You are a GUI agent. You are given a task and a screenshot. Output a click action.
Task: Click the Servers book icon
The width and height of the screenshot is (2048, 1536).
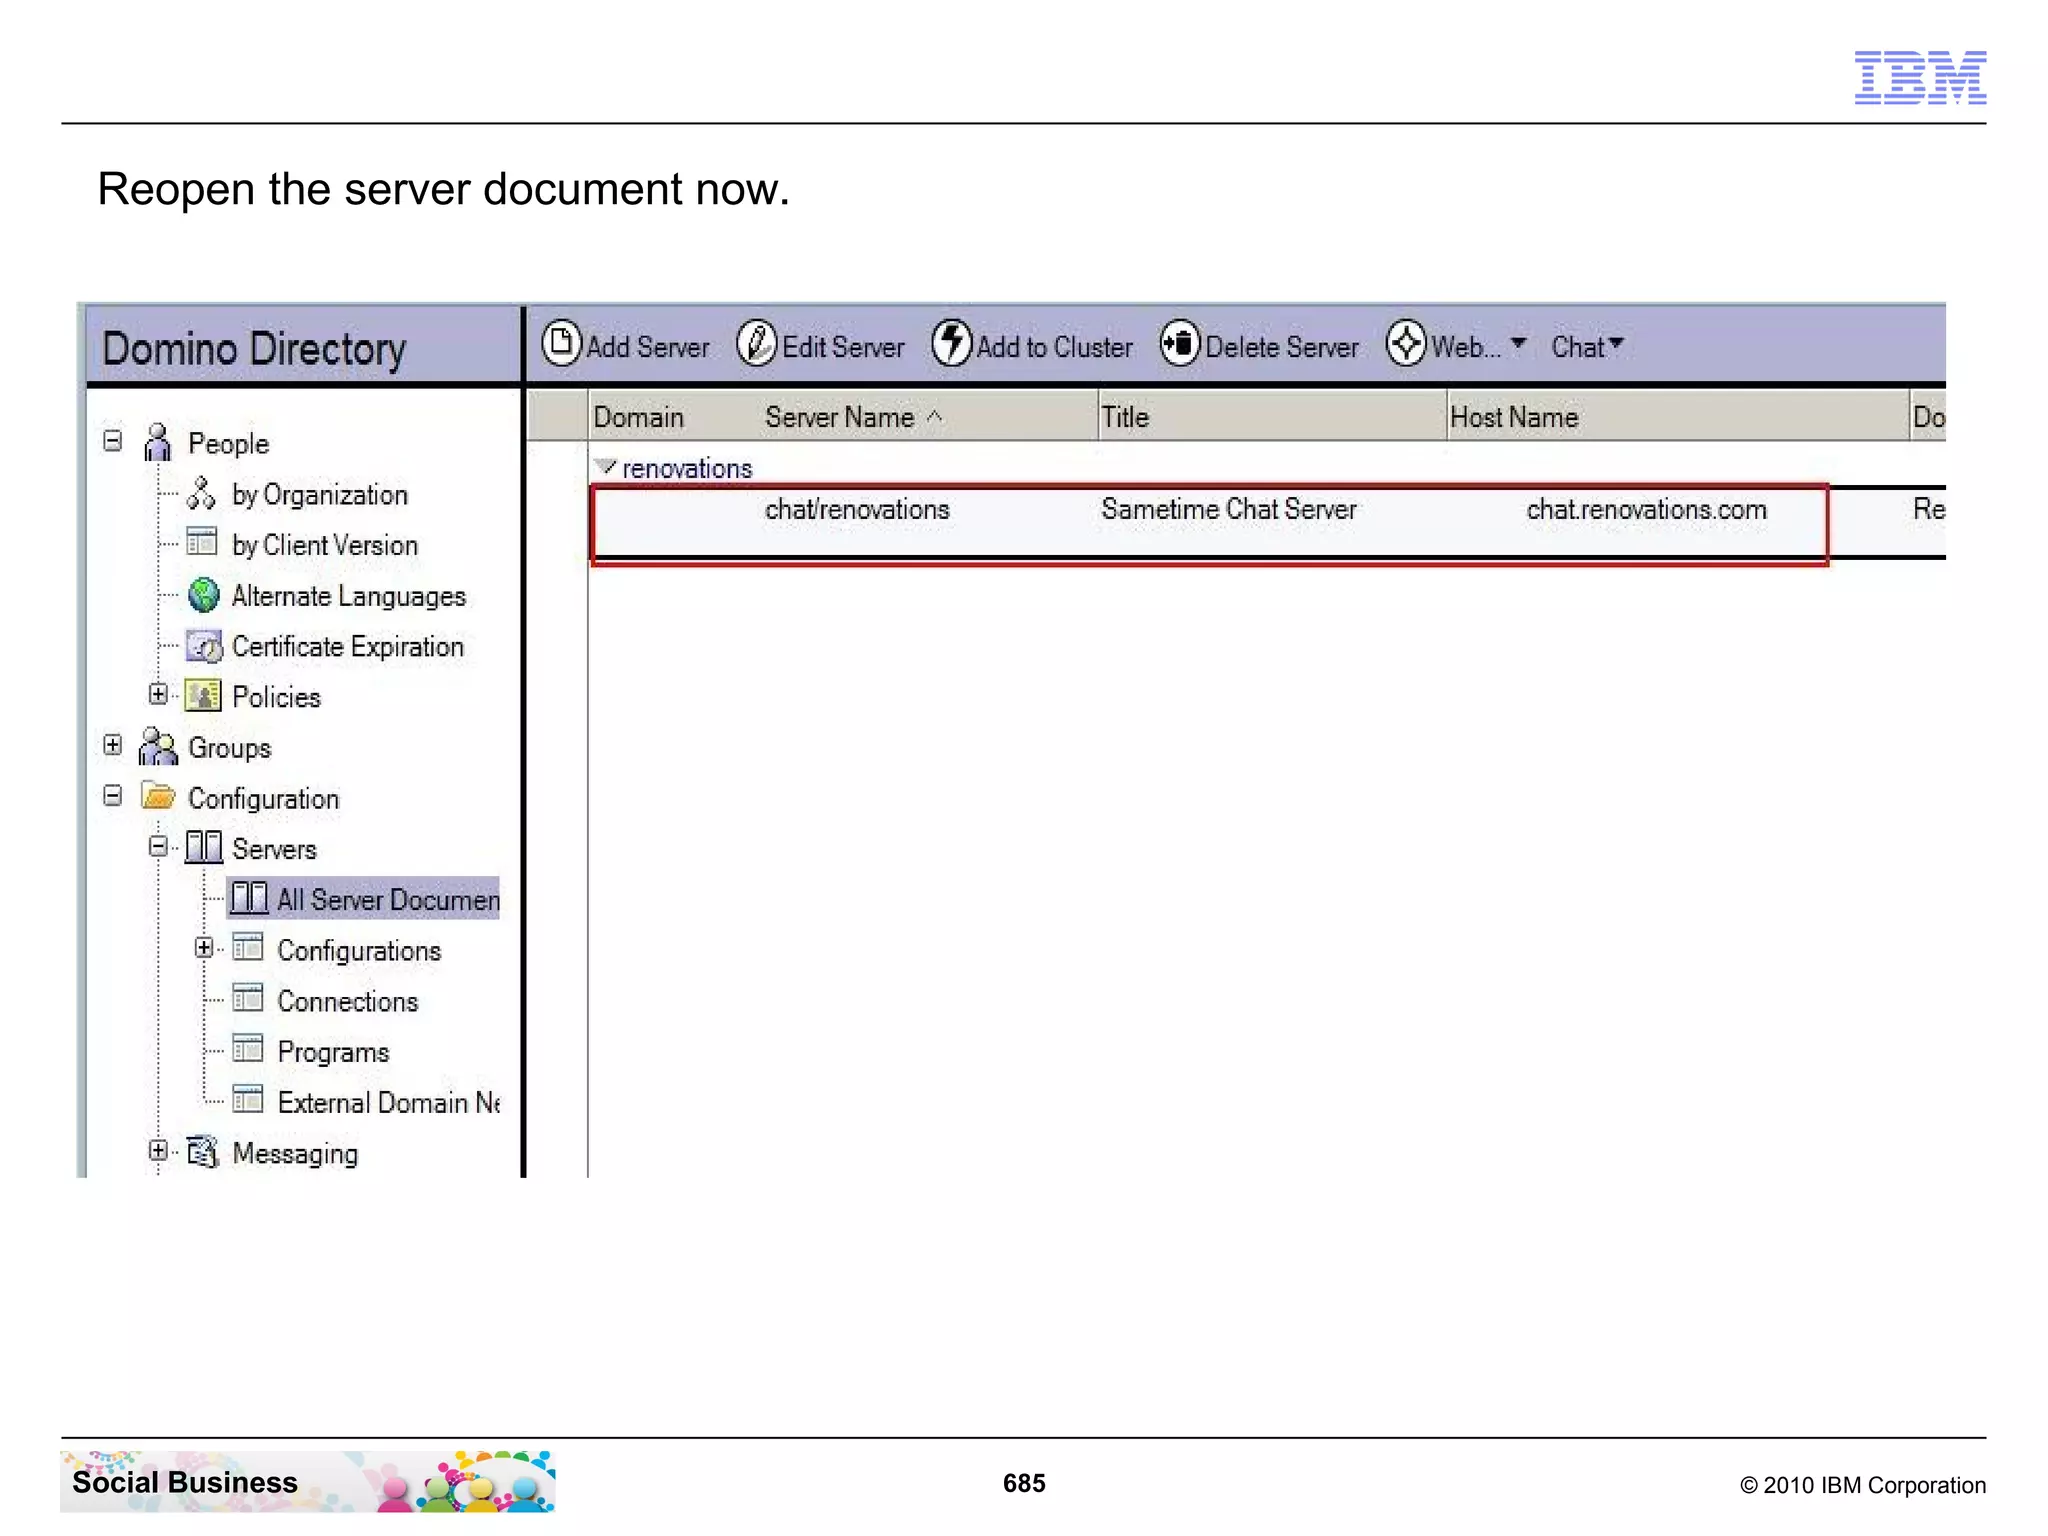coord(204,847)
